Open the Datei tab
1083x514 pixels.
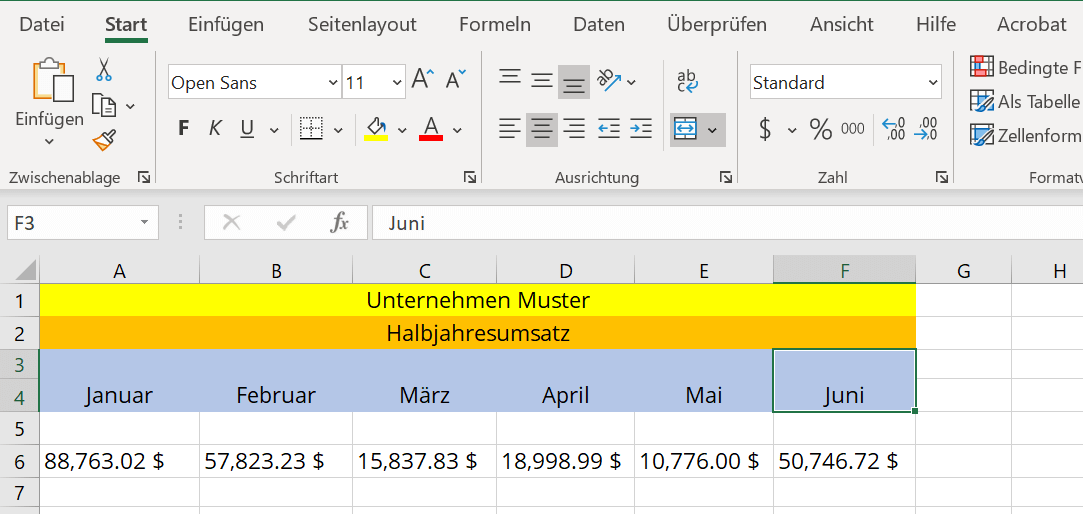coord(42,25)
